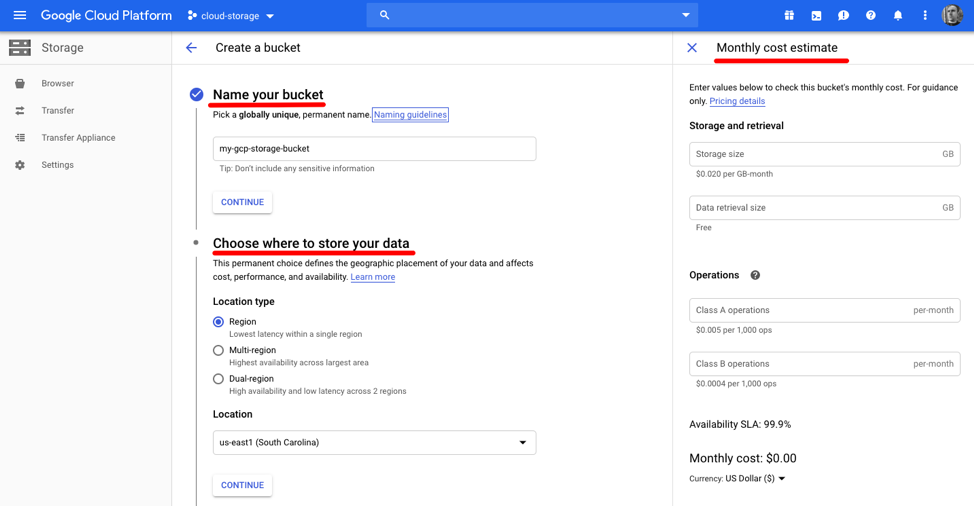Click the Storage size input field
974x506 pixels.
click(814, 154)
